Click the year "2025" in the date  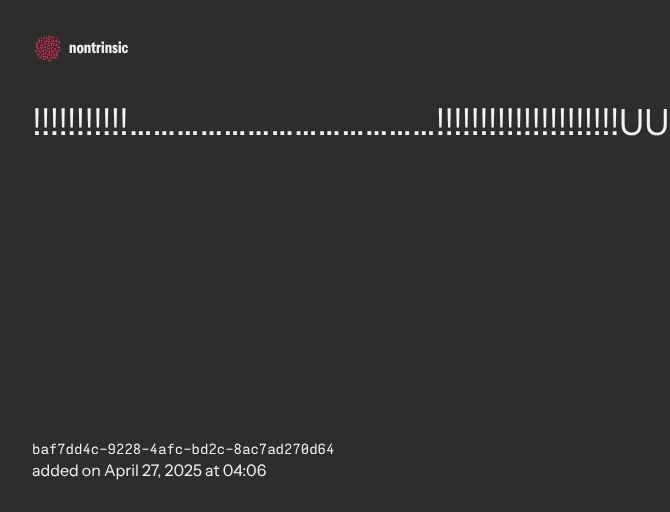tap(185, 471)
